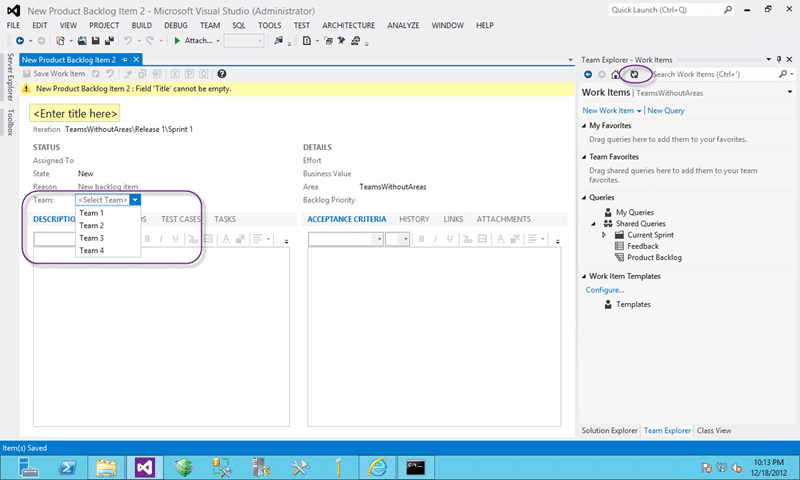Click the Navigate Backward toolbar arrow
This screenshot has width=800, height=480.
click(20, 41)
